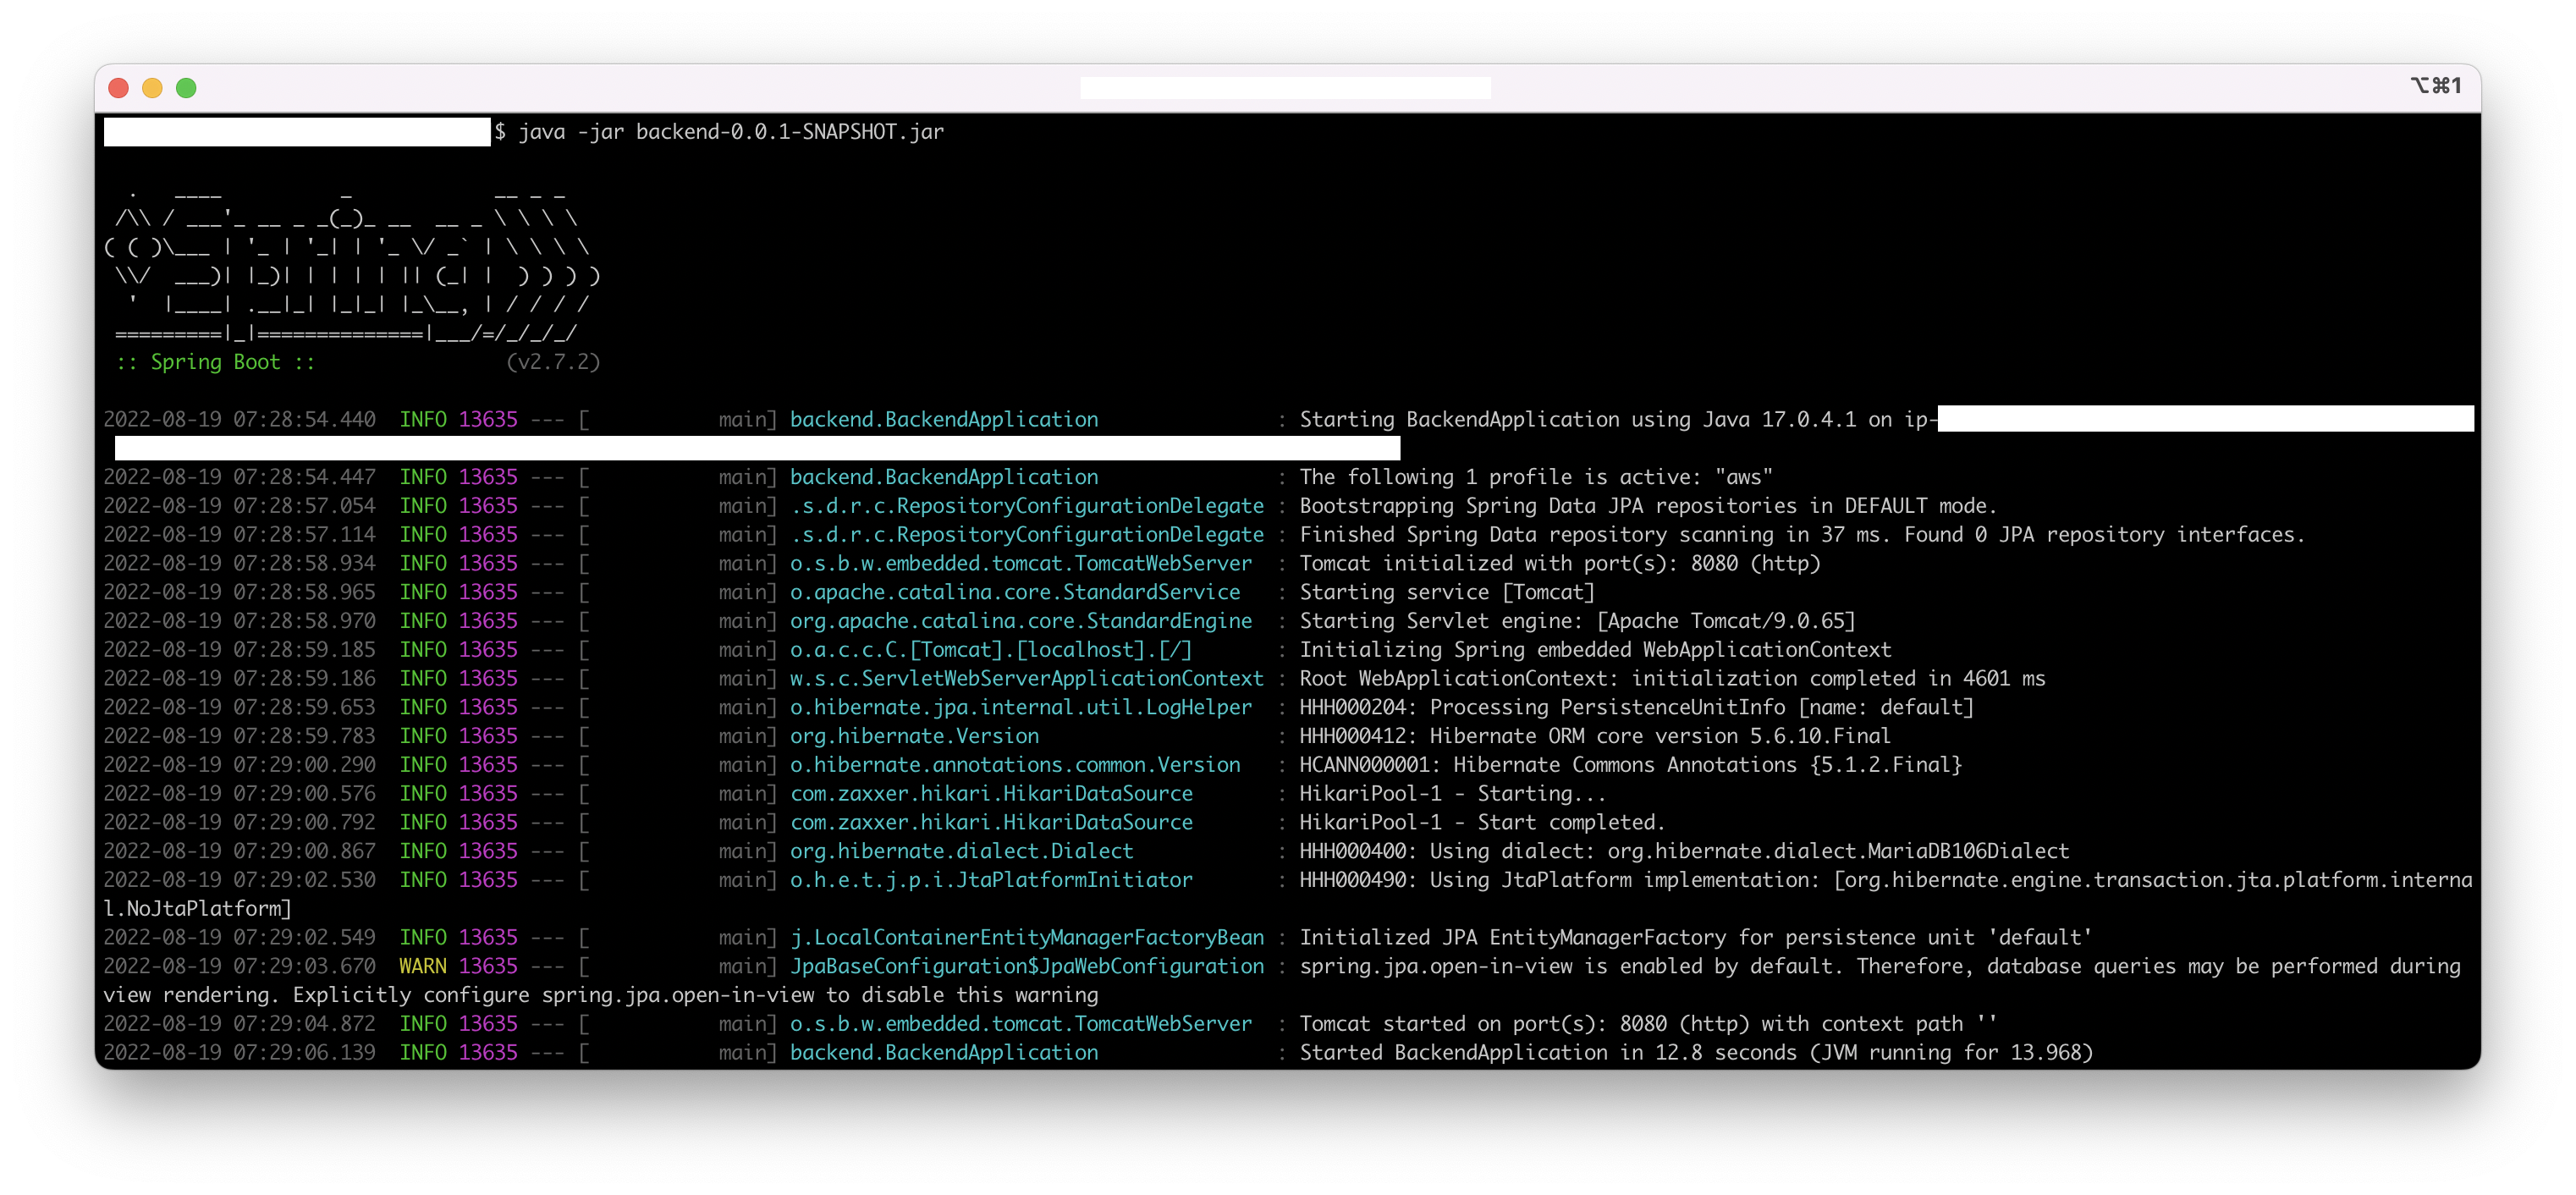Click 'backend.BackendApplication' logger in last log line
The image size is (2576, 1195).
click(944, 1053)
